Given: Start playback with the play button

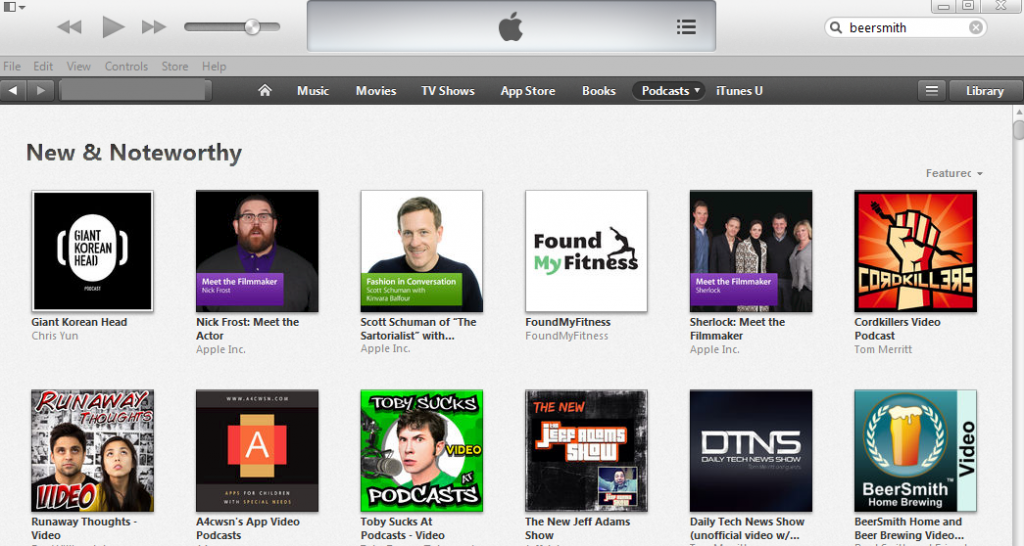Looking at the screenshot, I should (113, 27).
